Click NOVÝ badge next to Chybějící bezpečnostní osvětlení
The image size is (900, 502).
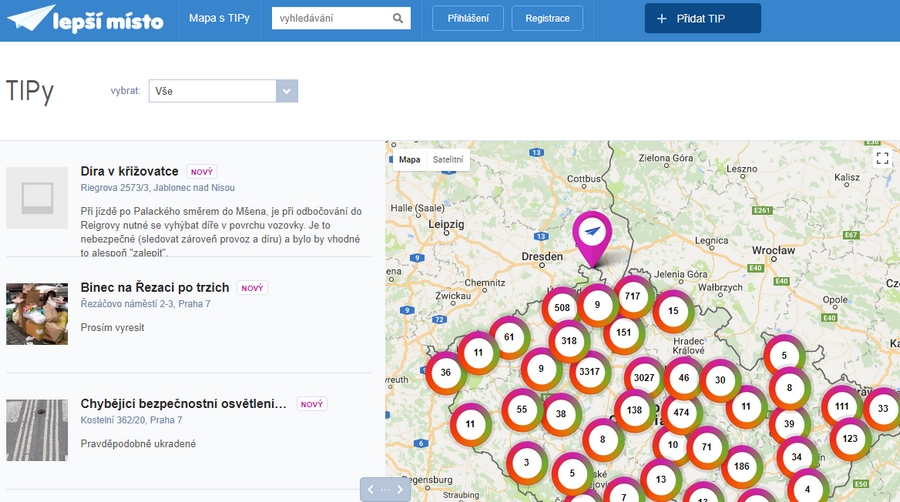[312, 404]
